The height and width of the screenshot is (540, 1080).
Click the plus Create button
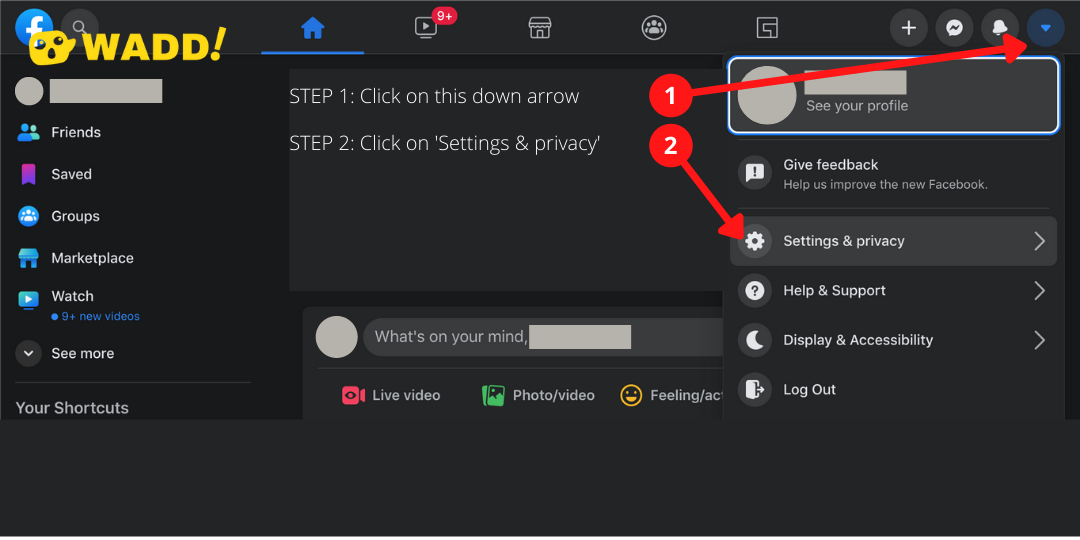(908, 28)
